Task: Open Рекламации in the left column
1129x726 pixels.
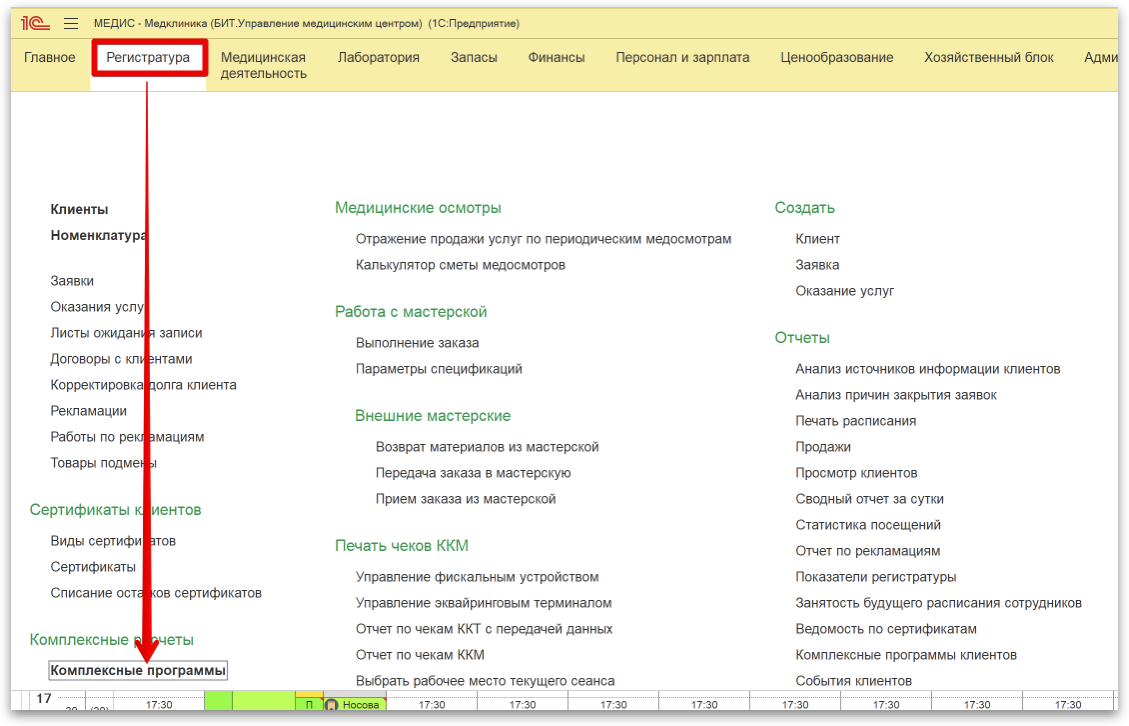Action: (x=89, y=411)
